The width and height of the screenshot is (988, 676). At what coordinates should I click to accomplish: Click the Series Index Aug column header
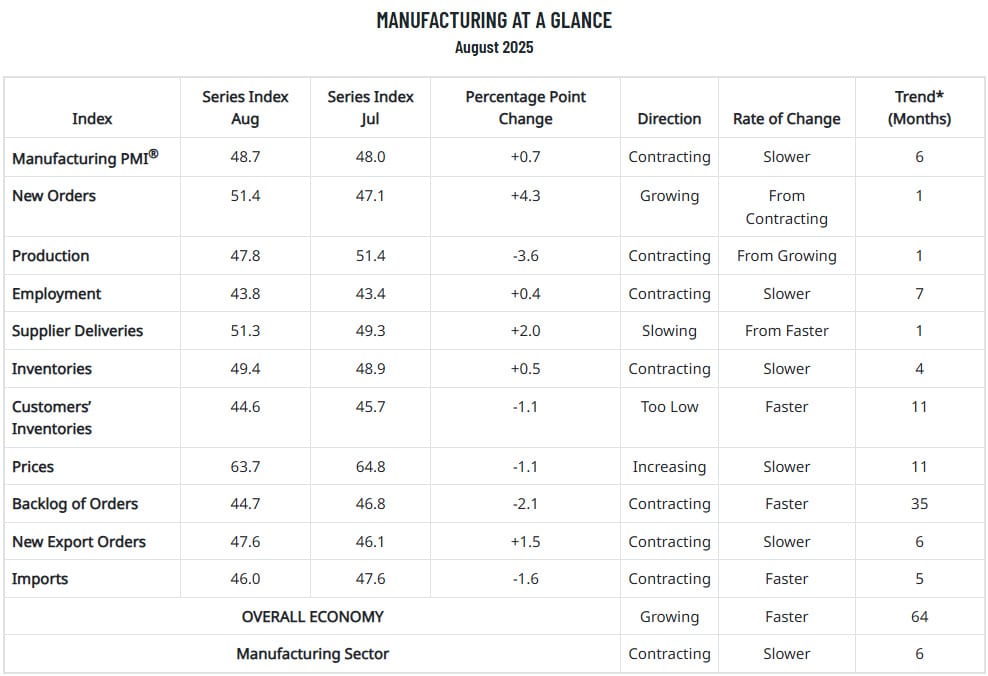[245, 107]
